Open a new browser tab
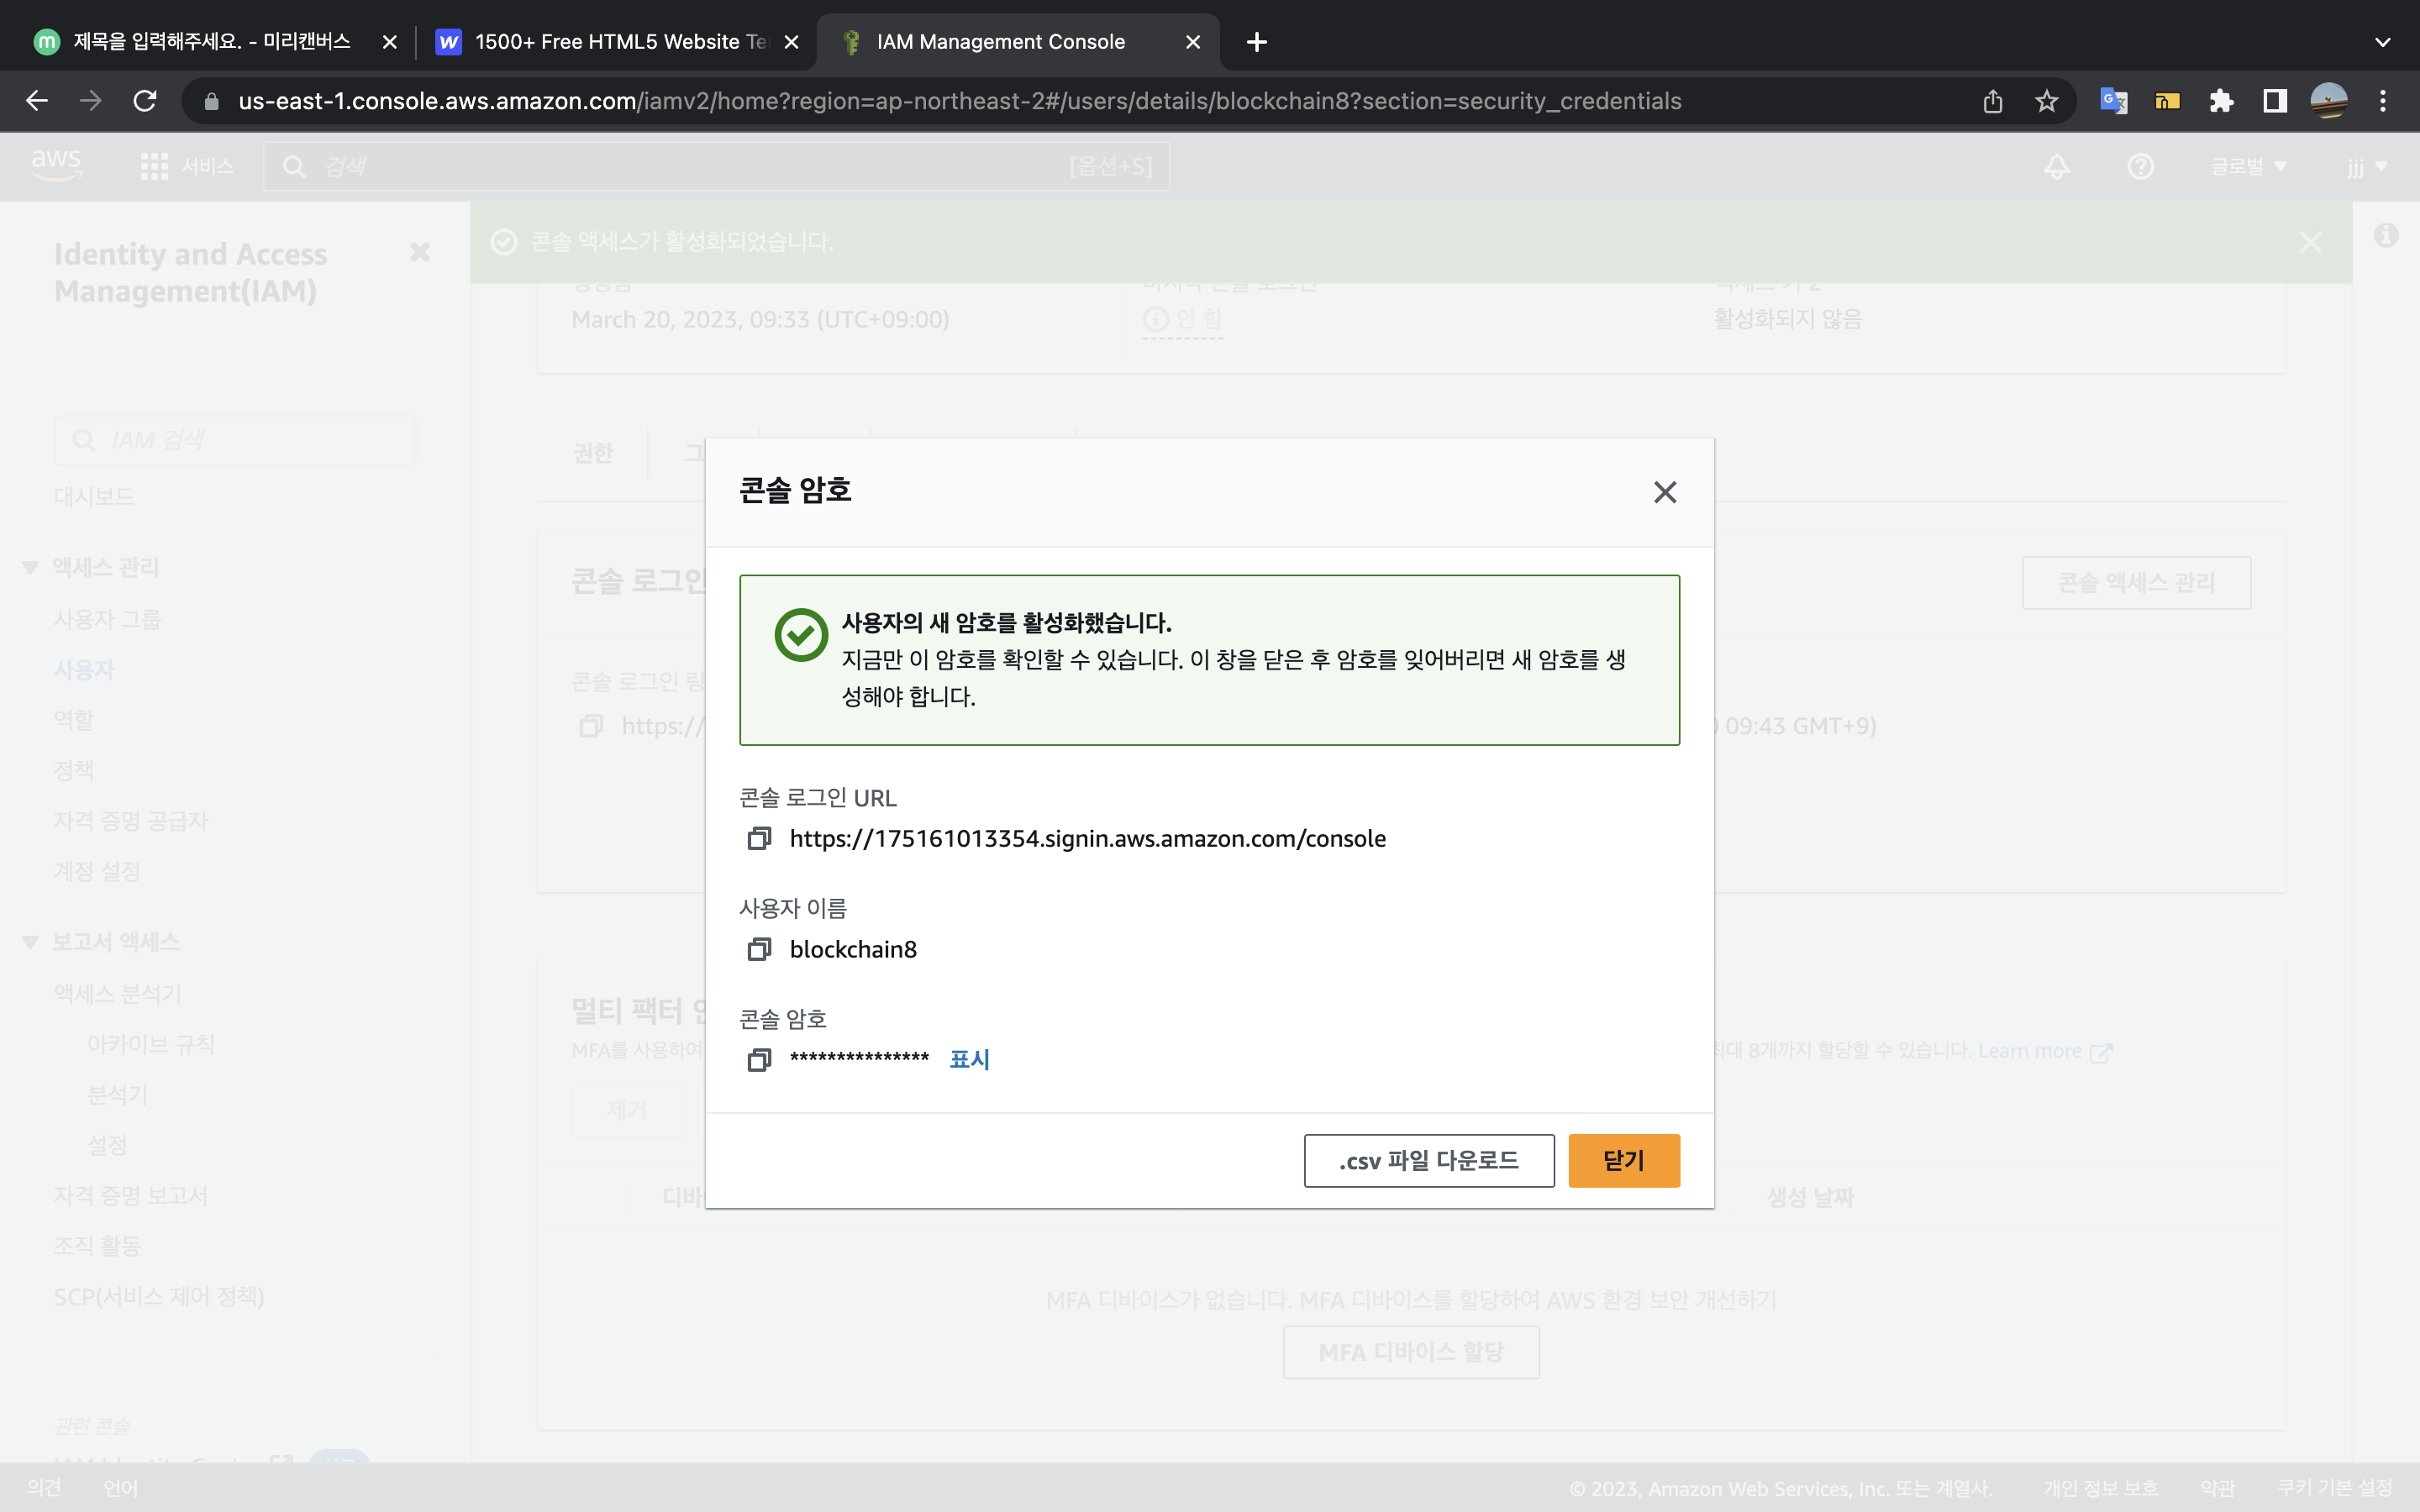This screenshot has height=1512, width=2420. point(1257,42)
